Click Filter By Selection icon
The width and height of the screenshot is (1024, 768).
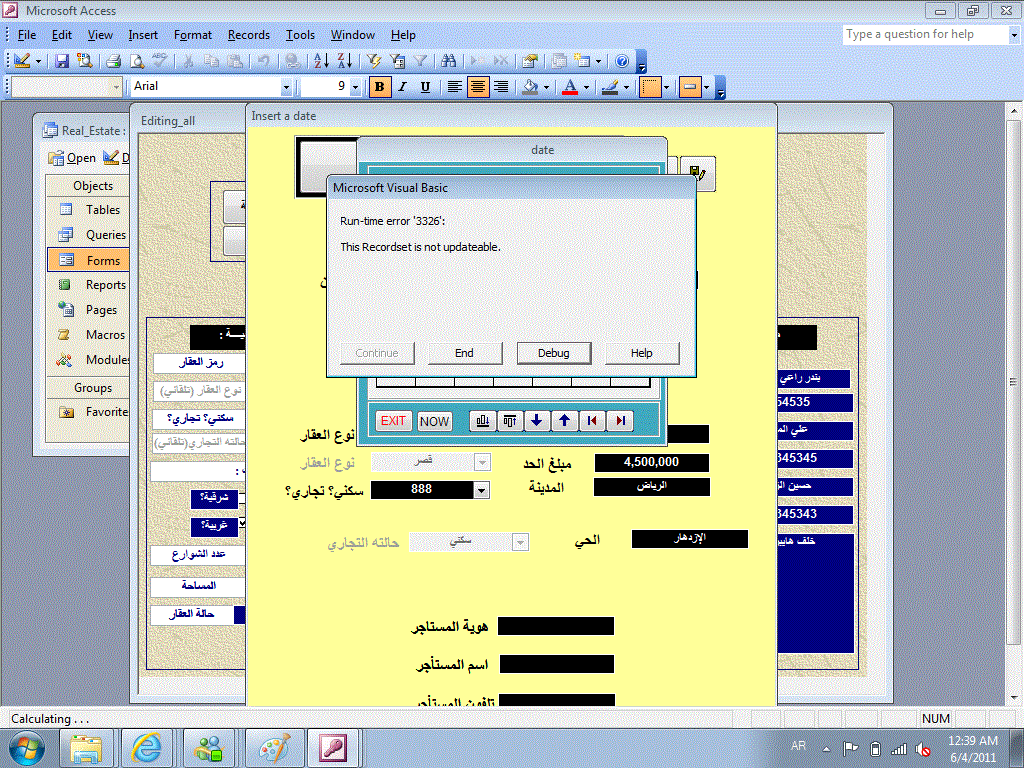click(374, 61)
